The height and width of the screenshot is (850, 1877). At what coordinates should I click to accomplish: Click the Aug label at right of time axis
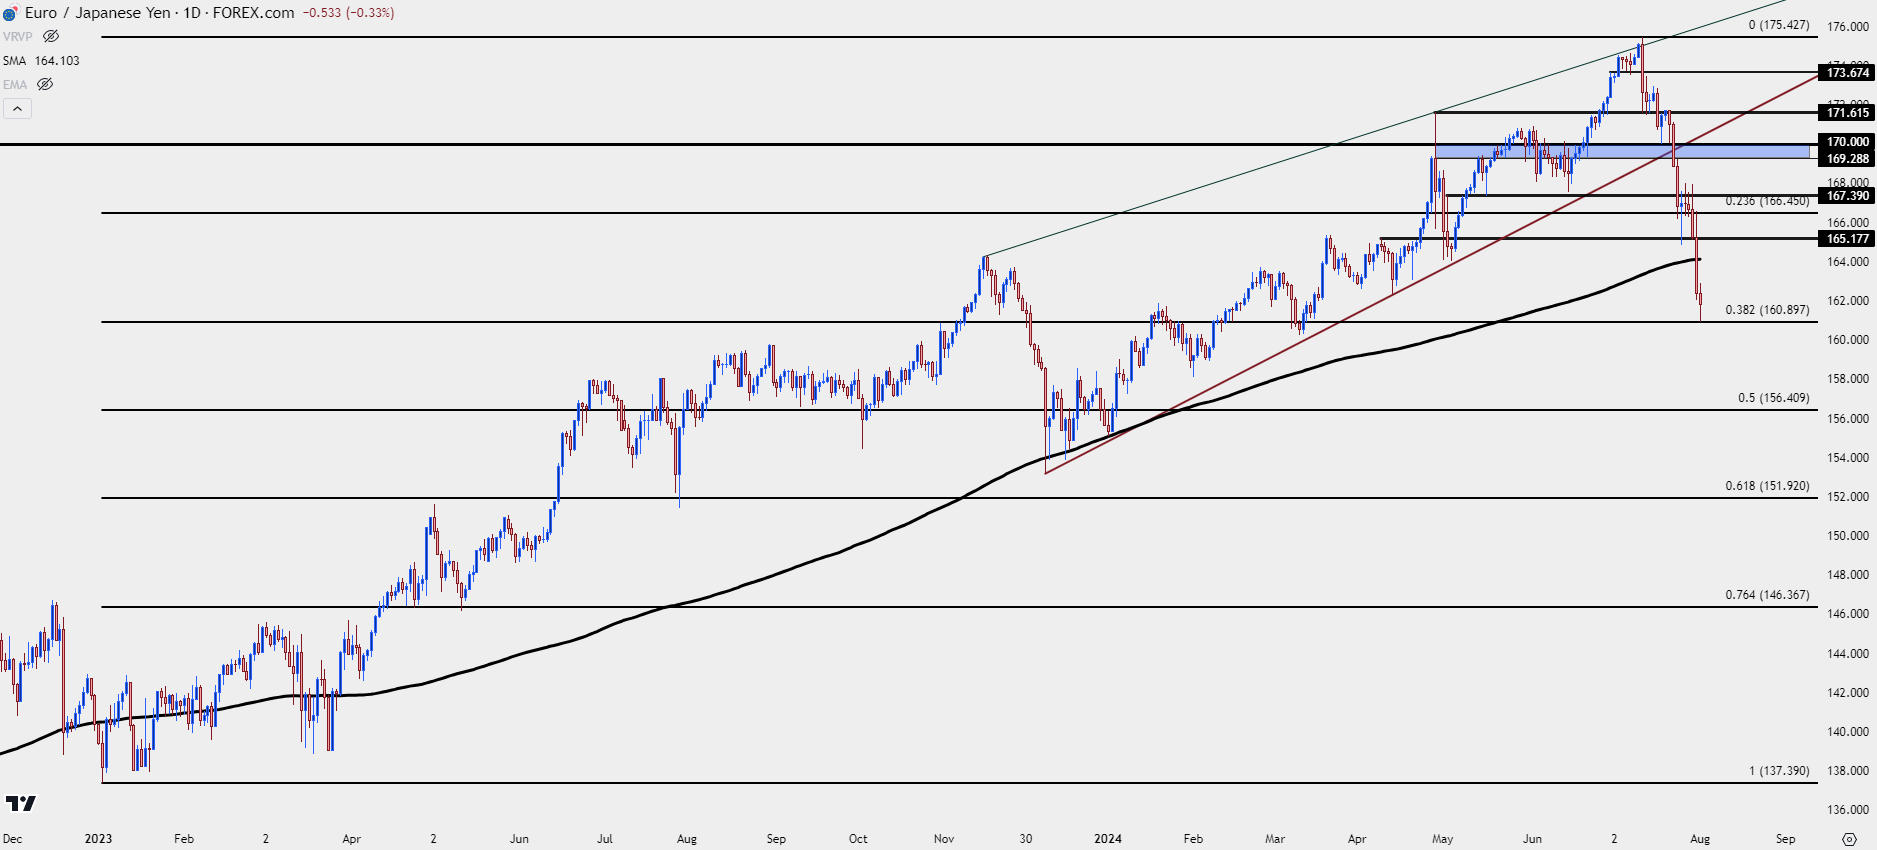[1700, 839]
